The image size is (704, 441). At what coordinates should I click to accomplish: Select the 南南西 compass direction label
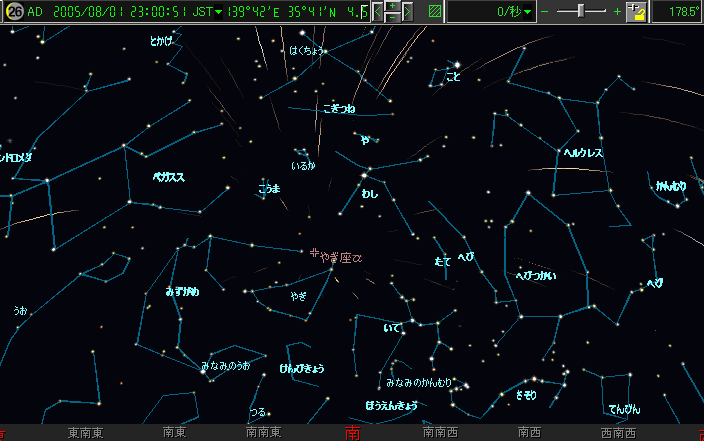(x=440, y=434)
